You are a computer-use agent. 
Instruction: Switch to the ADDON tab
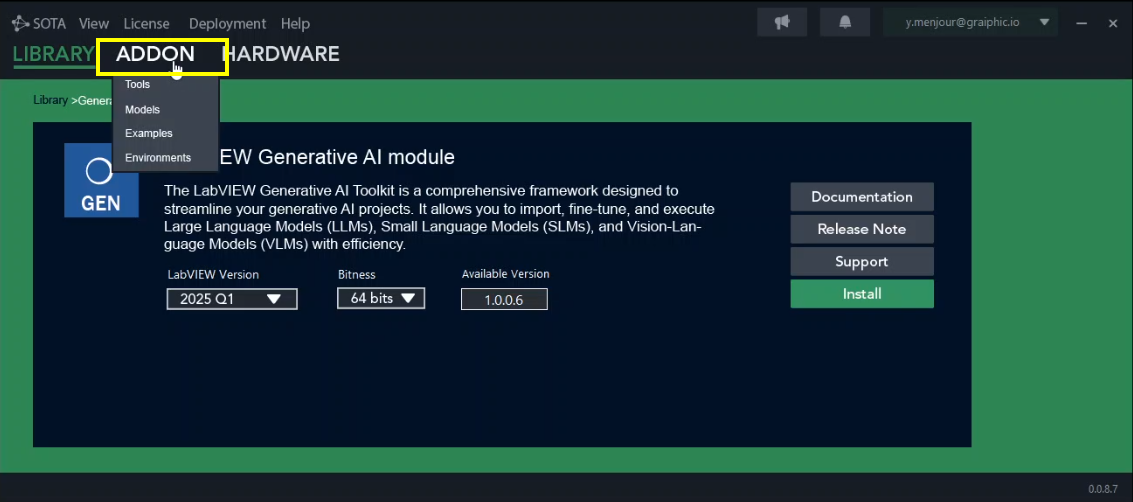(155, 54)
